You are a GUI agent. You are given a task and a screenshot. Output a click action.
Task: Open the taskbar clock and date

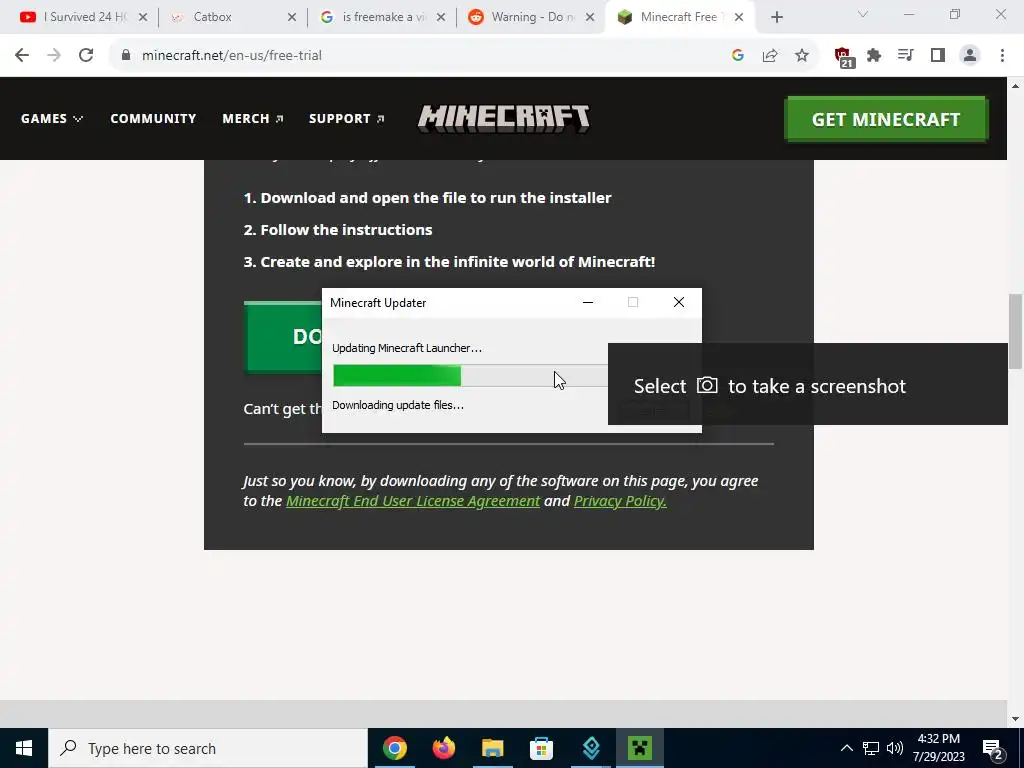(938, 748)
